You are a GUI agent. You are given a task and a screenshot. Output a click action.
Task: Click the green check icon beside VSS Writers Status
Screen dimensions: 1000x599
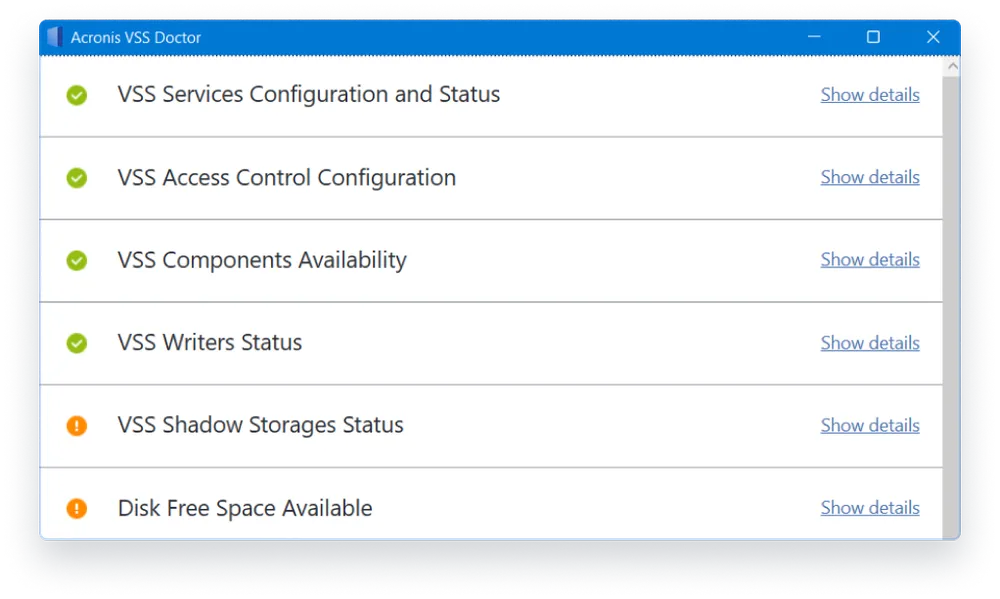tap(77, 343)
